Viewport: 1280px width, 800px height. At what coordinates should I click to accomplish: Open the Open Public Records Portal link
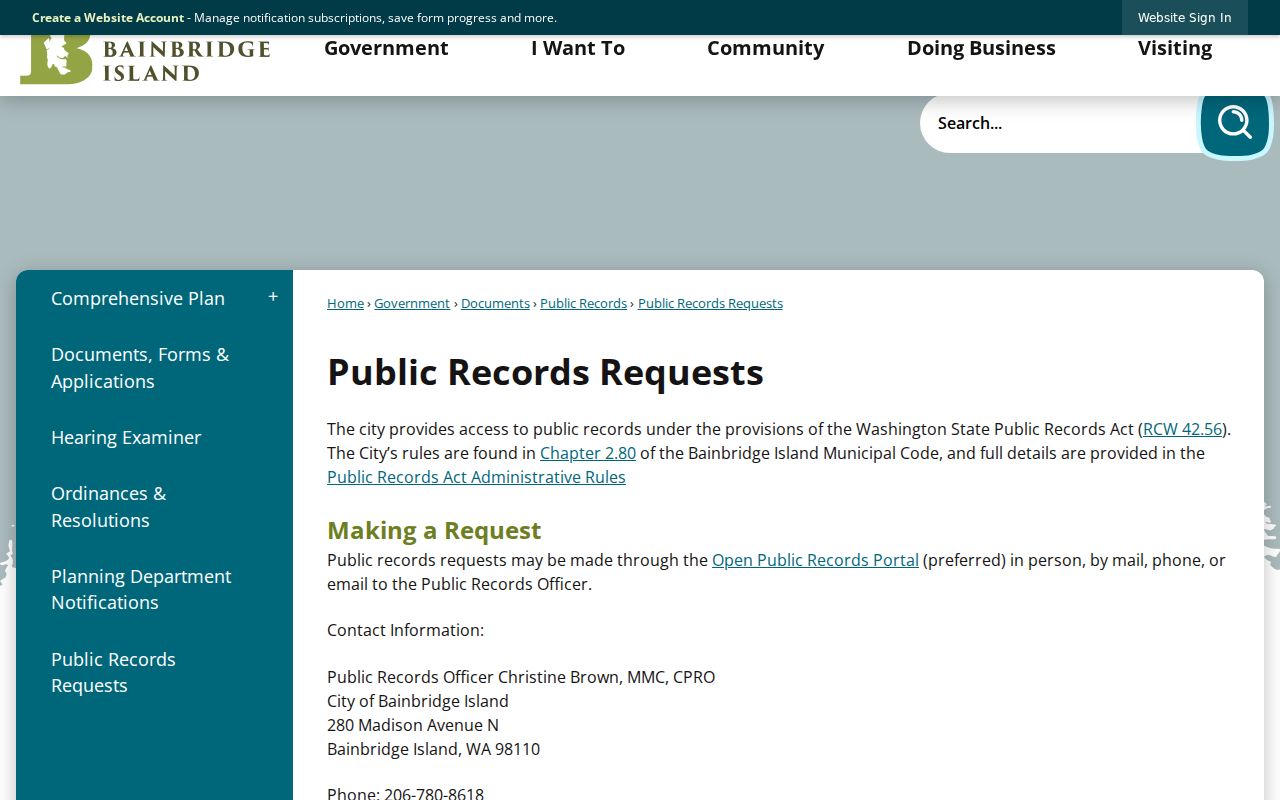pyautogui.click(x=815, y=560)
